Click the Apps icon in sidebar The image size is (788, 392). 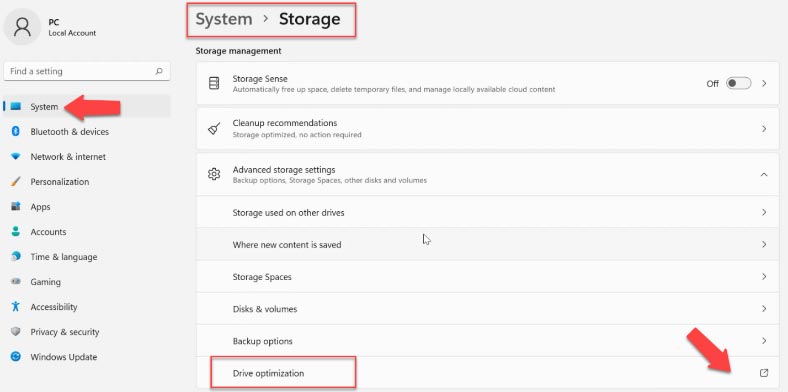pos(16,207)
